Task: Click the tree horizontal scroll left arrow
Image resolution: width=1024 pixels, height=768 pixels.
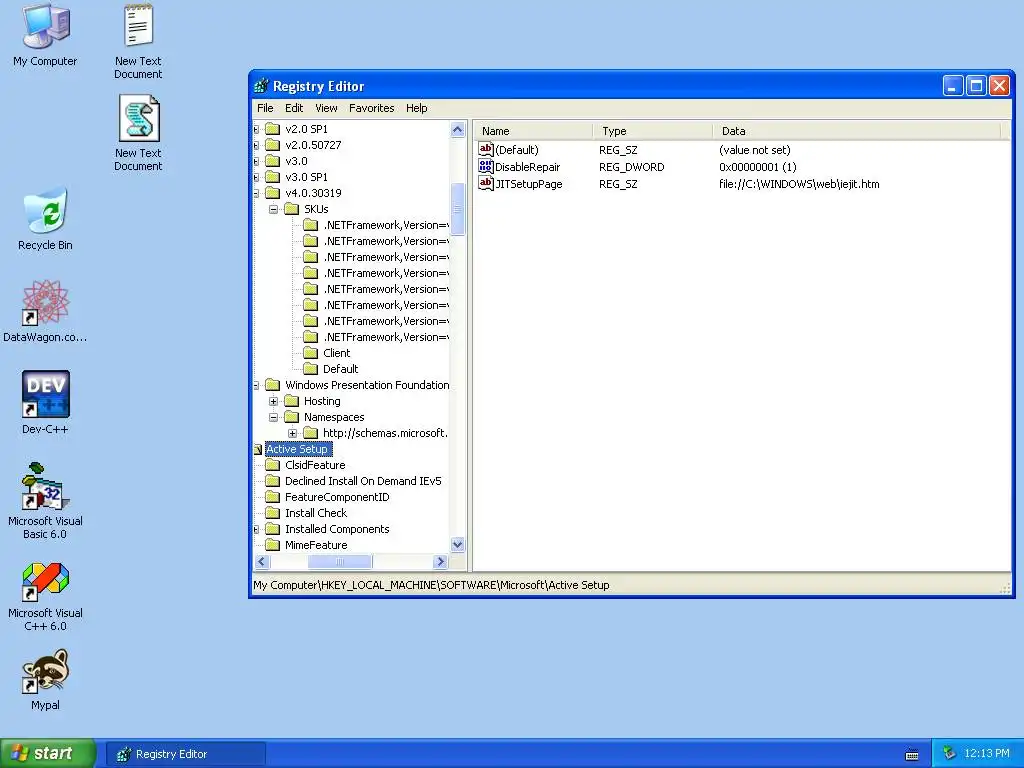Action: [x=263, y=561]
